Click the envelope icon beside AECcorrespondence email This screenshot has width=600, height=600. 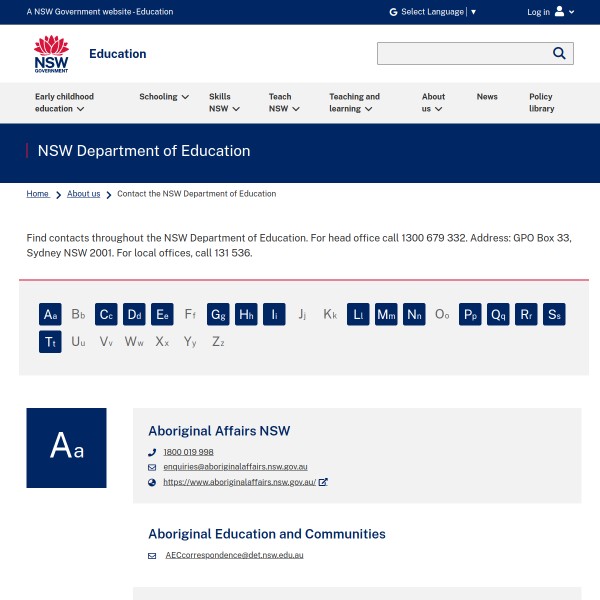click(152, 555)
